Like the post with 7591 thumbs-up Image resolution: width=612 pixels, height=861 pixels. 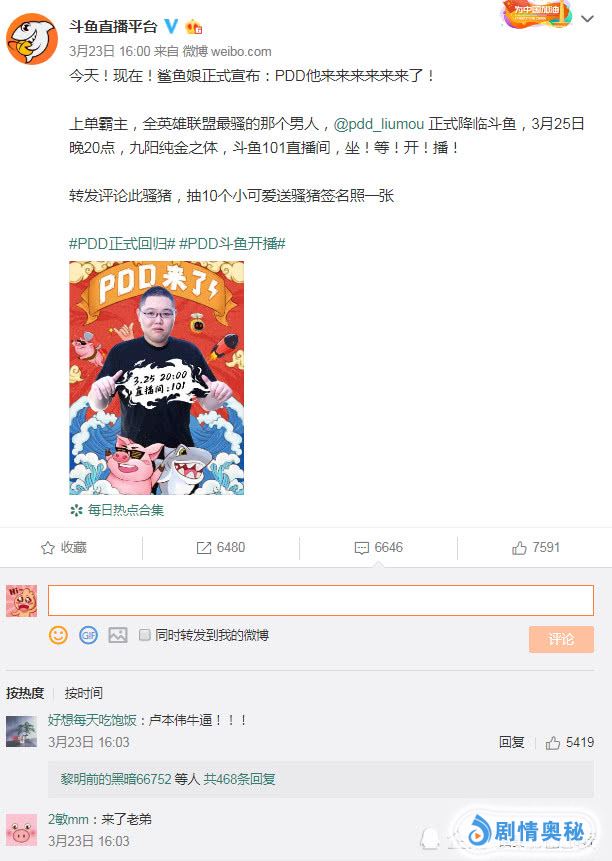[x=536, y=547]
